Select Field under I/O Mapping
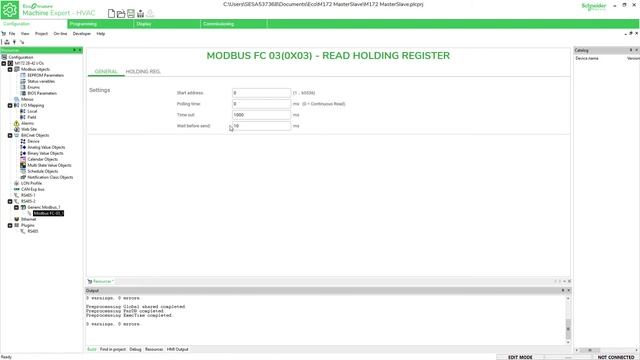This screenshot has height=360, width=640. click(31, 117)
